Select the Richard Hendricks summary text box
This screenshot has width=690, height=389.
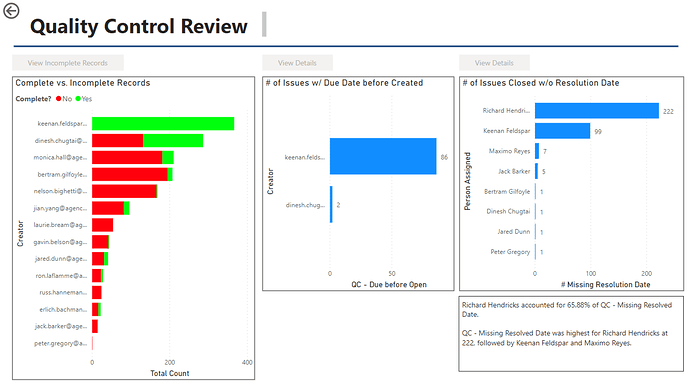[571, 334]
